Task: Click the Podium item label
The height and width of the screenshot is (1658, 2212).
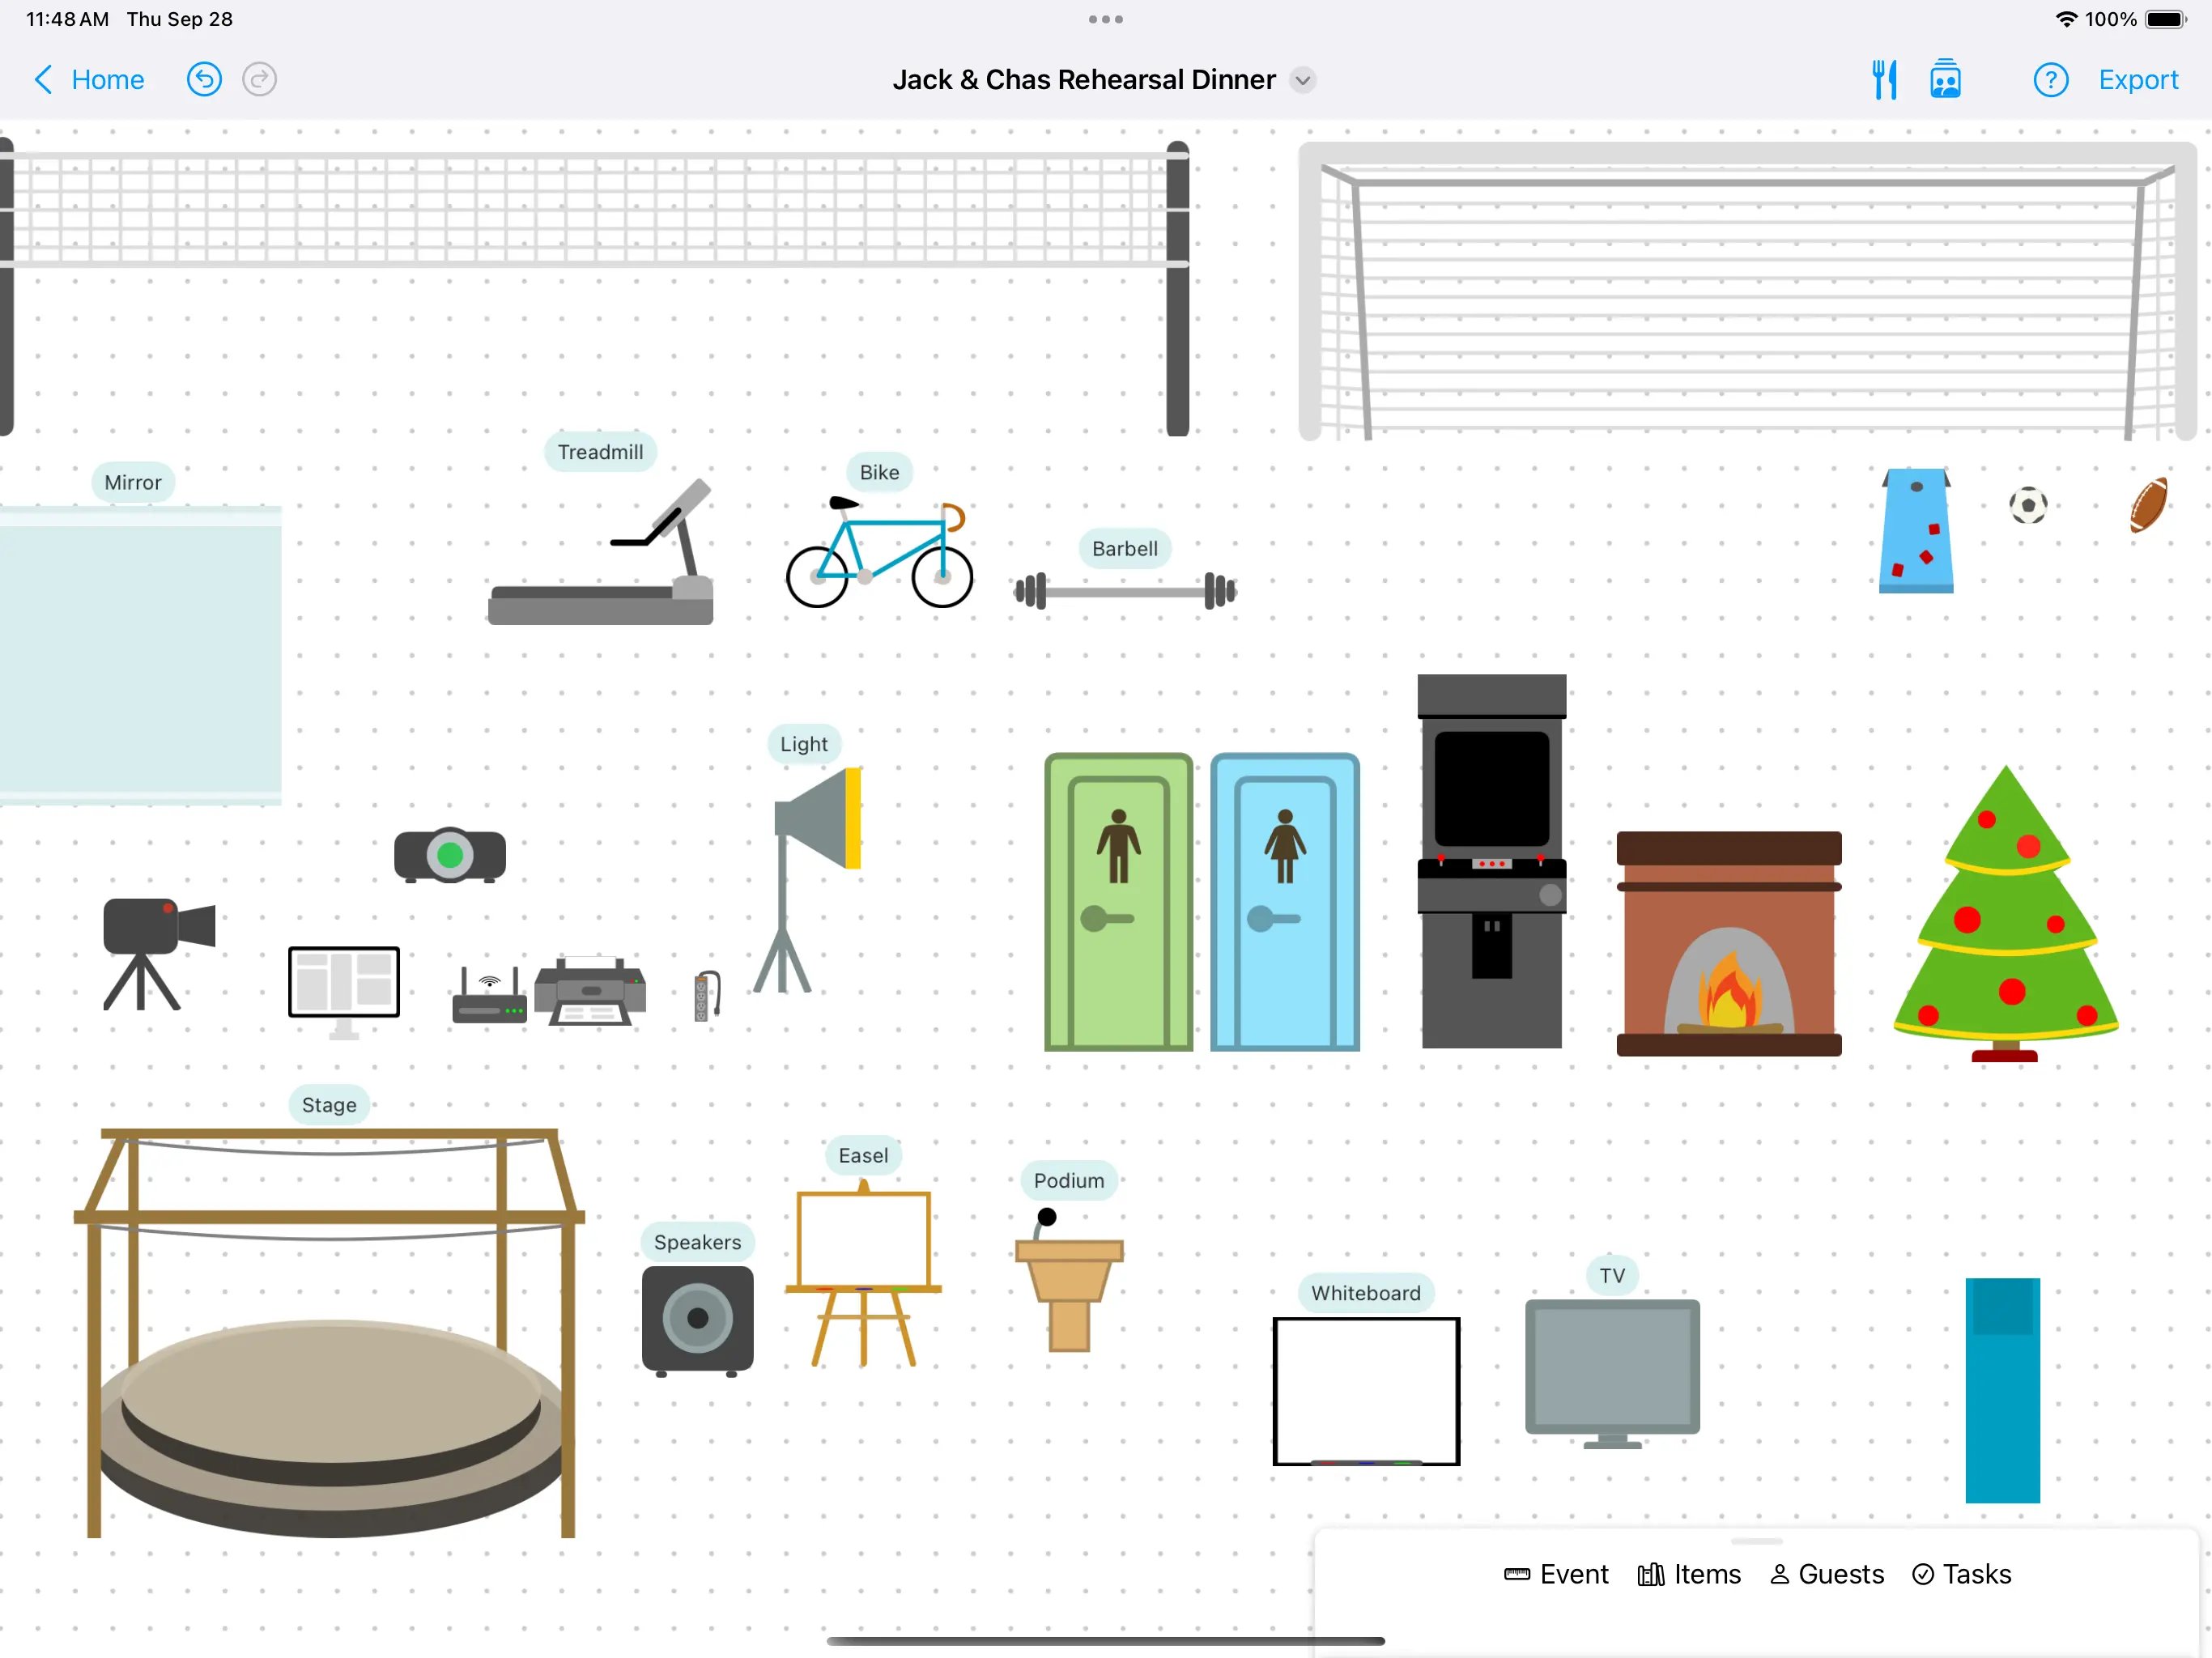Action: (x=1070, y=1181)
